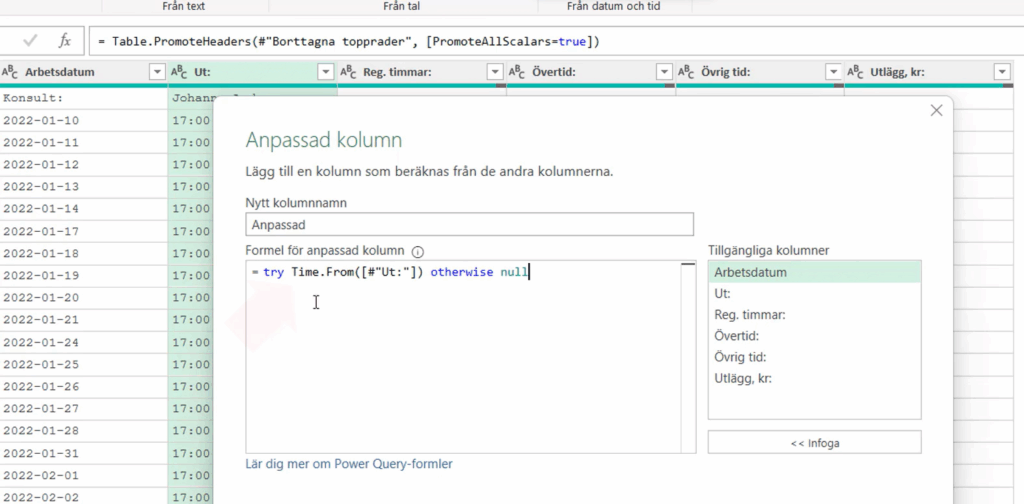Screen dimensions: 1024x504
Task: Open the Ut: column filter dropdown
Action: tap(325, 72)
